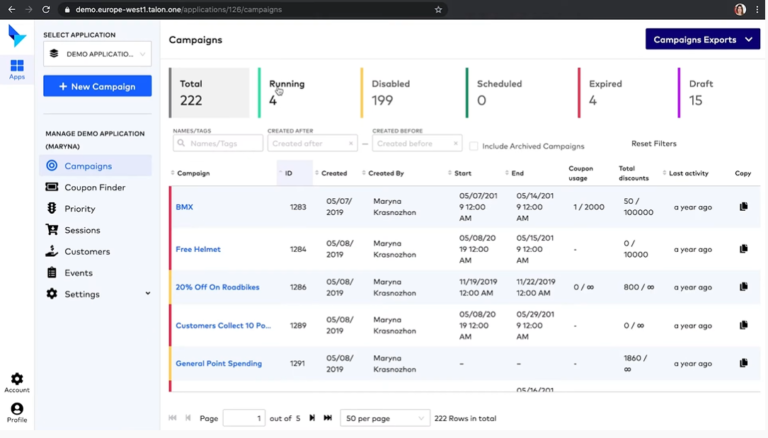Click the browser reload icon
Screen dimensions: 768x438
tap(46, 10)
